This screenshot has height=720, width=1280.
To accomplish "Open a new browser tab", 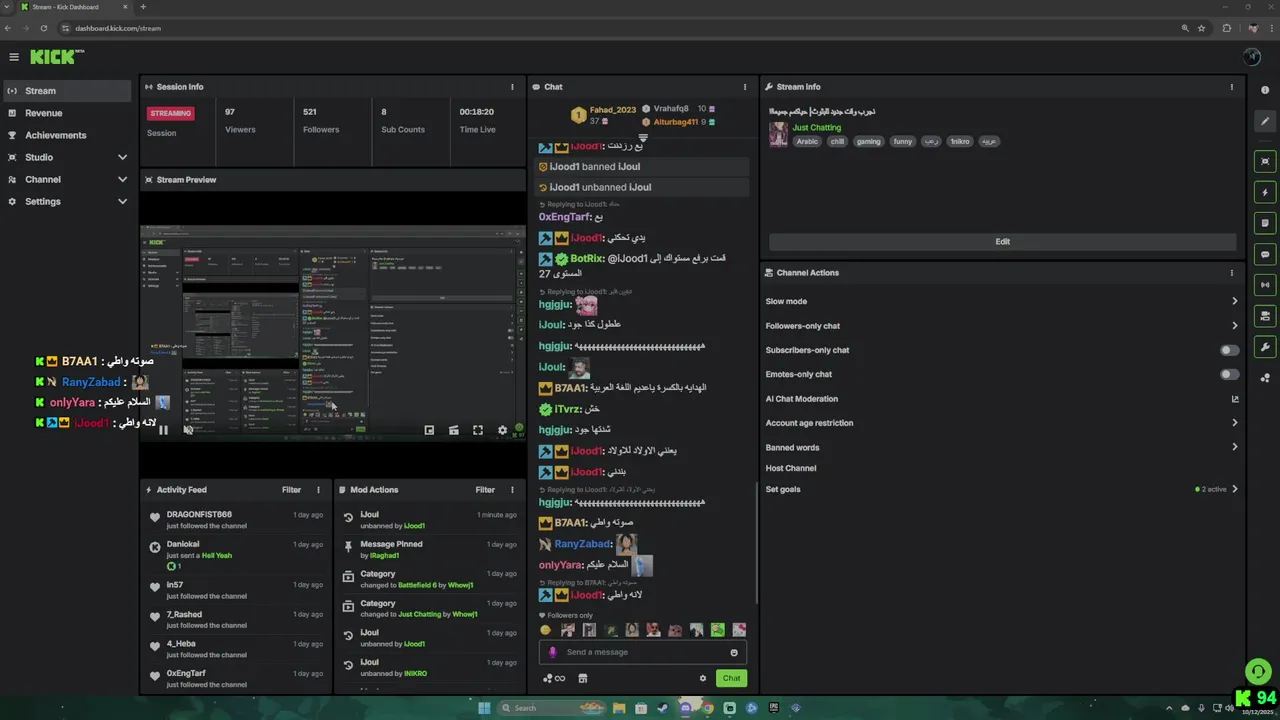I will [143, 7].
